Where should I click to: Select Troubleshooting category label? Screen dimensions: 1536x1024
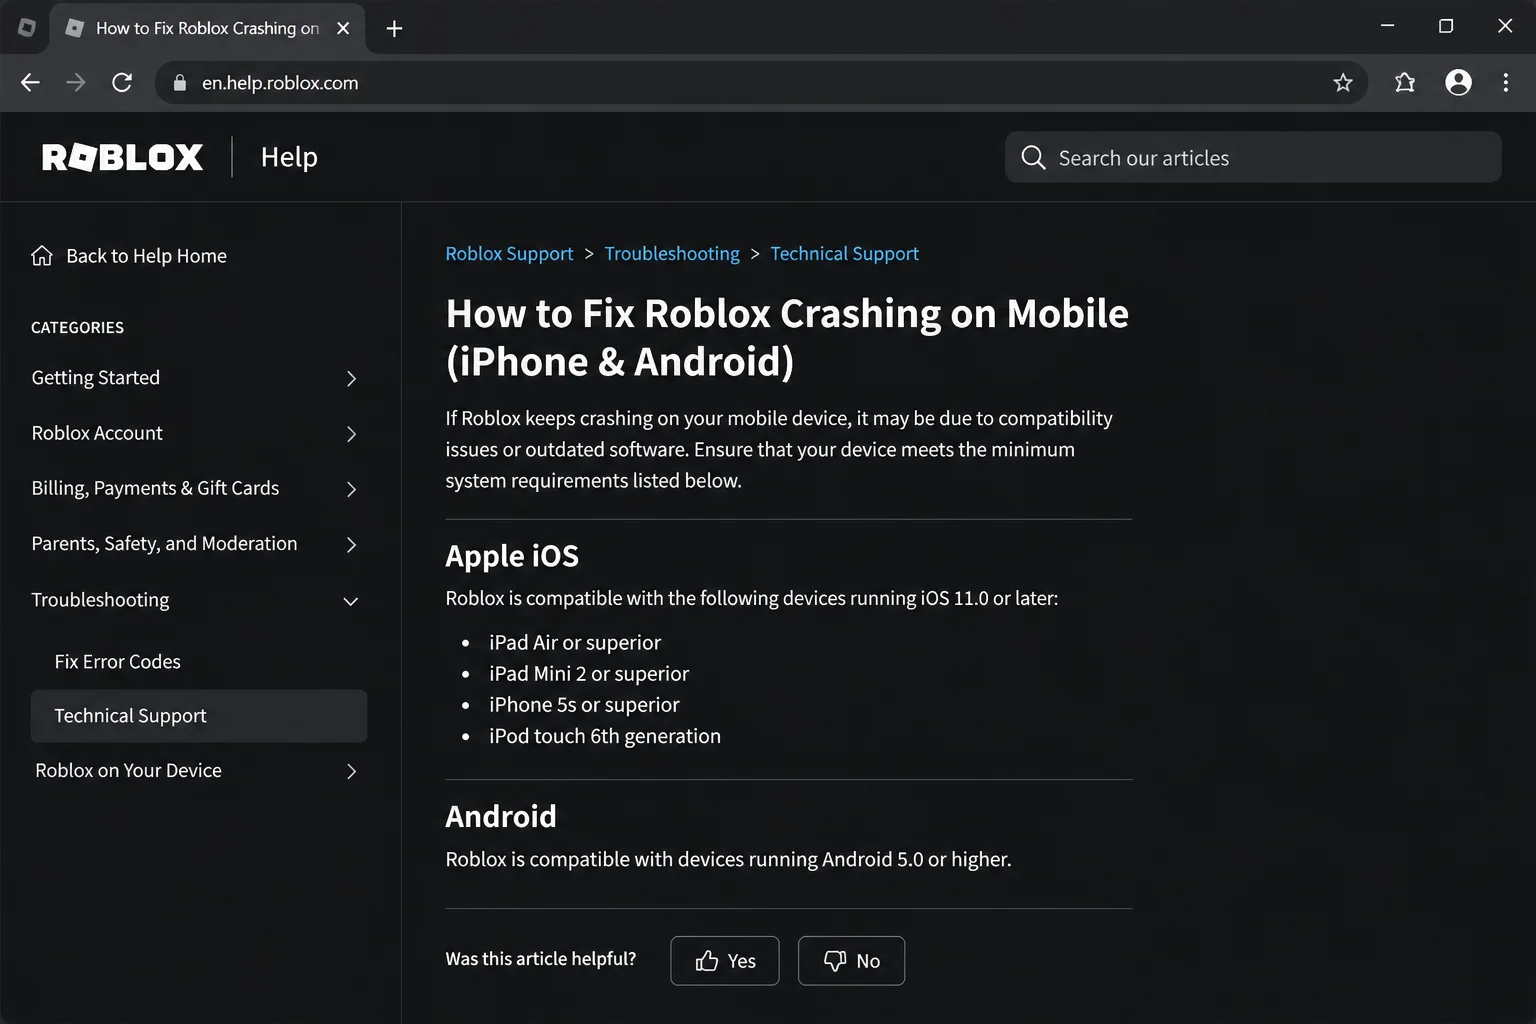[100, 600]
